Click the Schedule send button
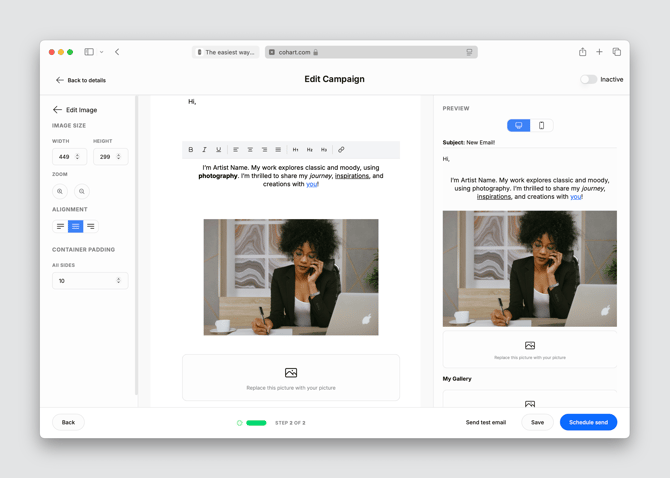The image size is (670, 478). [588, 422]
